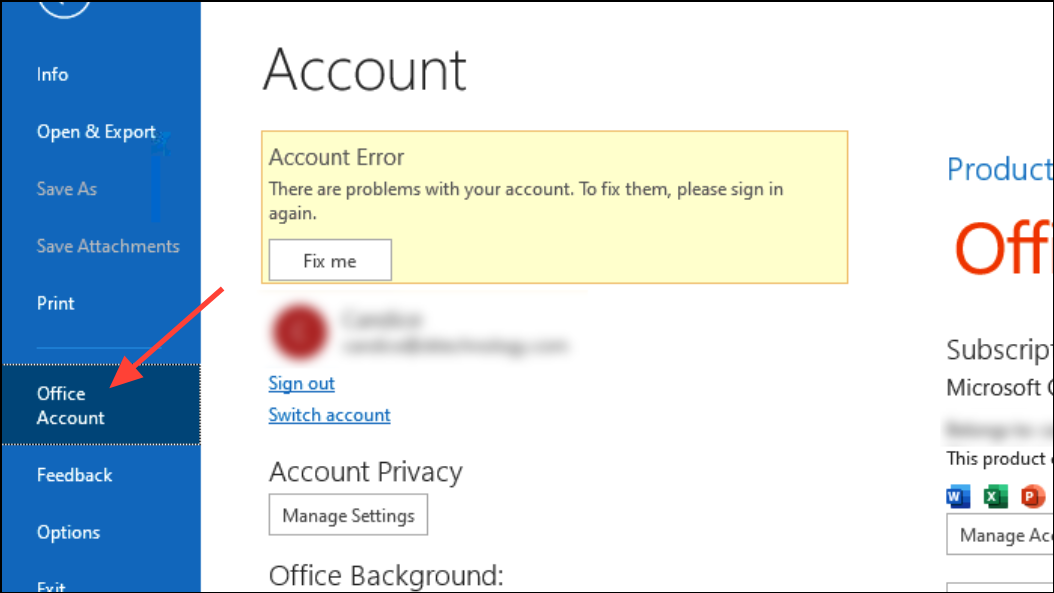The height and width of the screenshot is (593, 1054).
Task: Click the Sign out link
Action: click(x=301, y=383)
